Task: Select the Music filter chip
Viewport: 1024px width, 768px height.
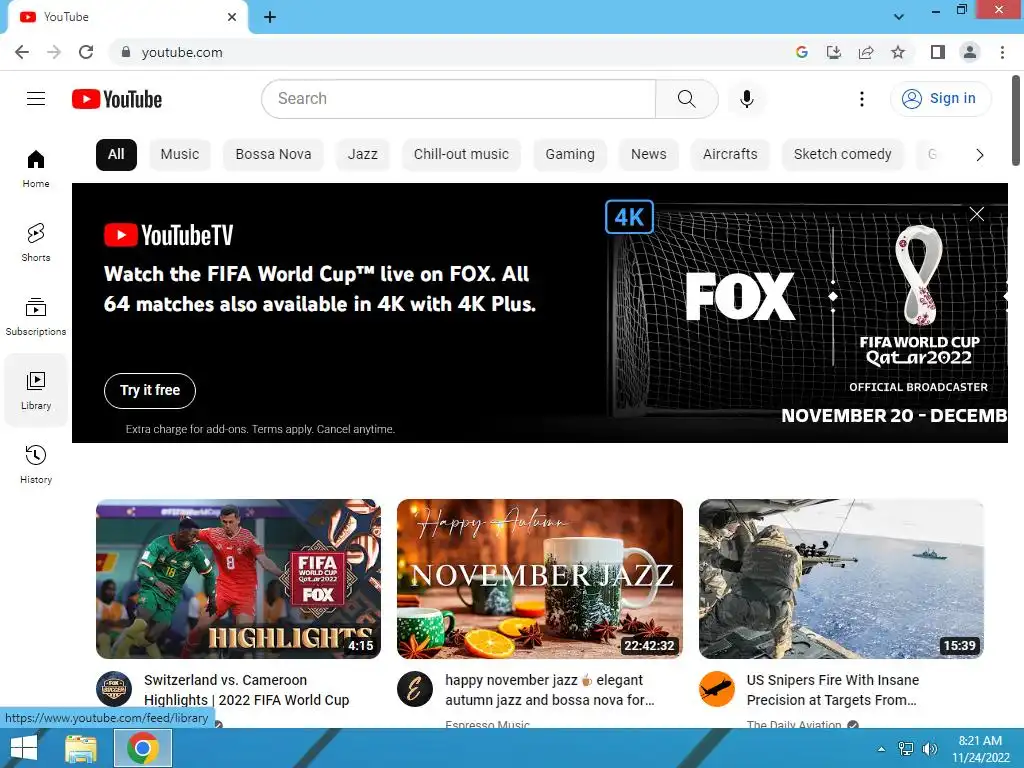Action: (x=180, y=155)
